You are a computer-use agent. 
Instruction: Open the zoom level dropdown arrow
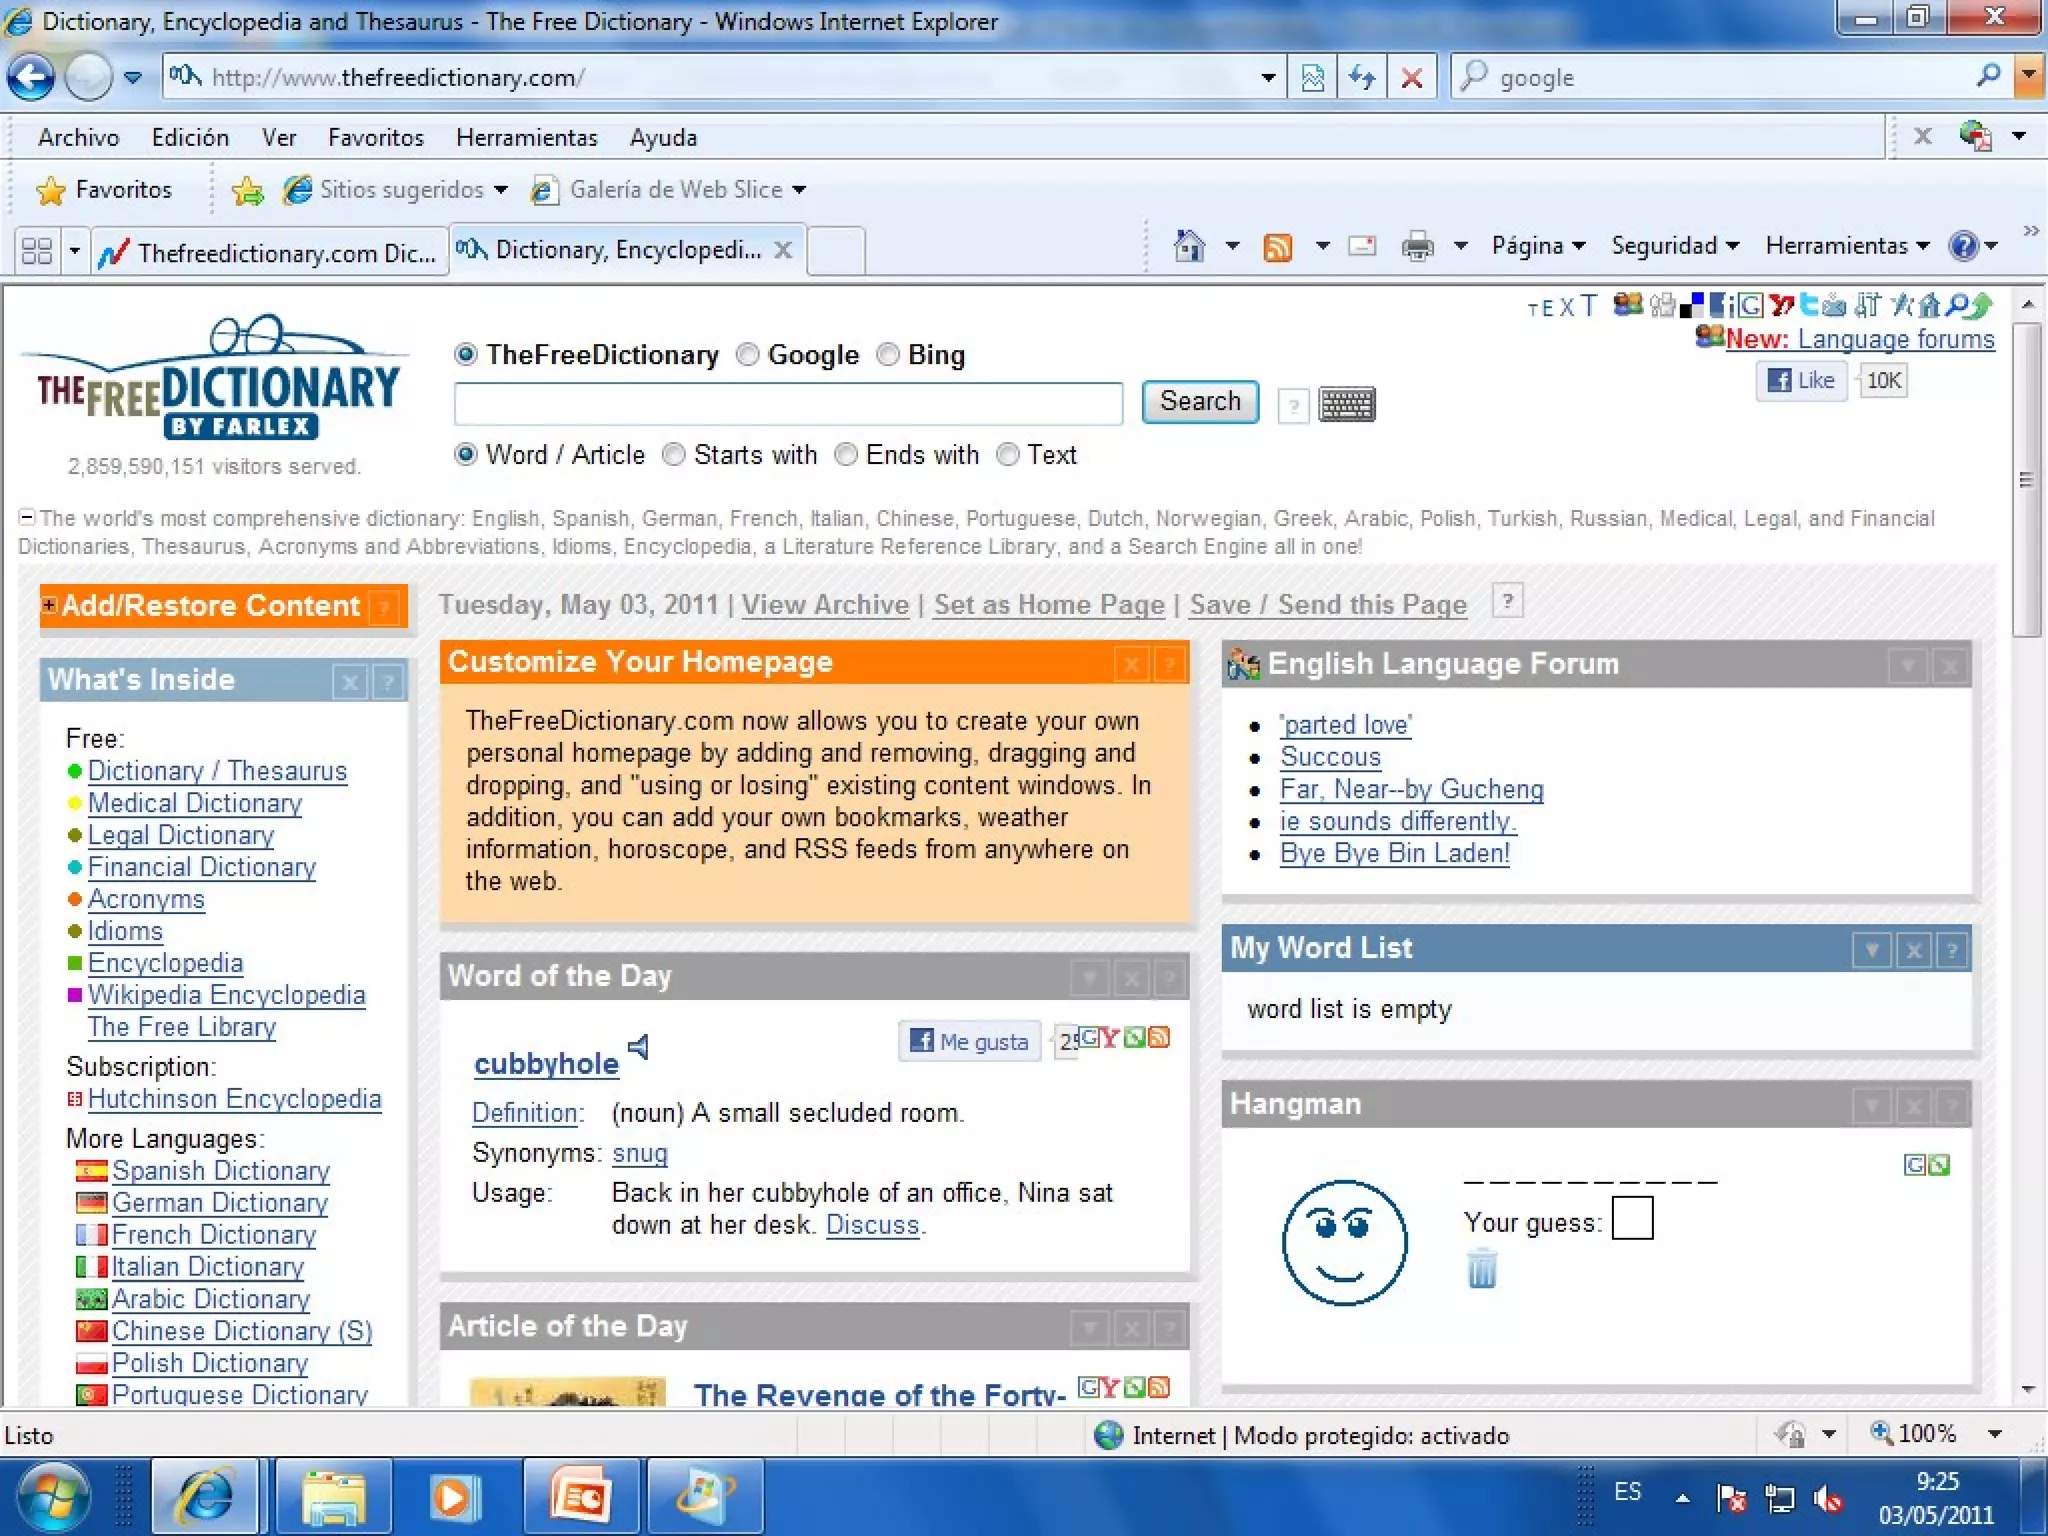pos(1995,1434)
